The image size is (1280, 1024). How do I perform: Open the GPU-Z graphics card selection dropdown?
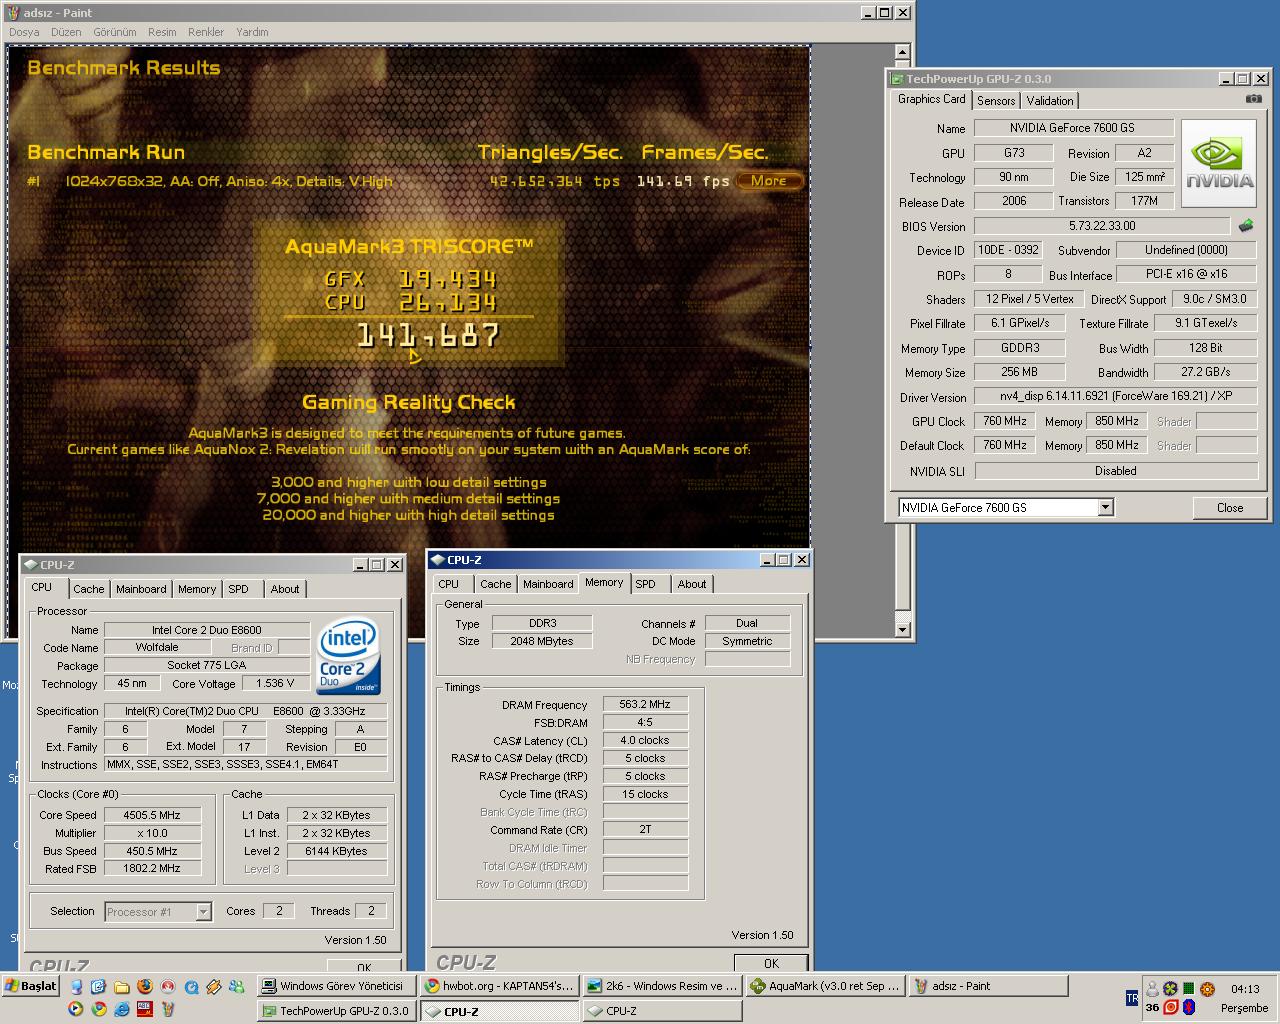pyautogui.click(x=1105, y=507)
